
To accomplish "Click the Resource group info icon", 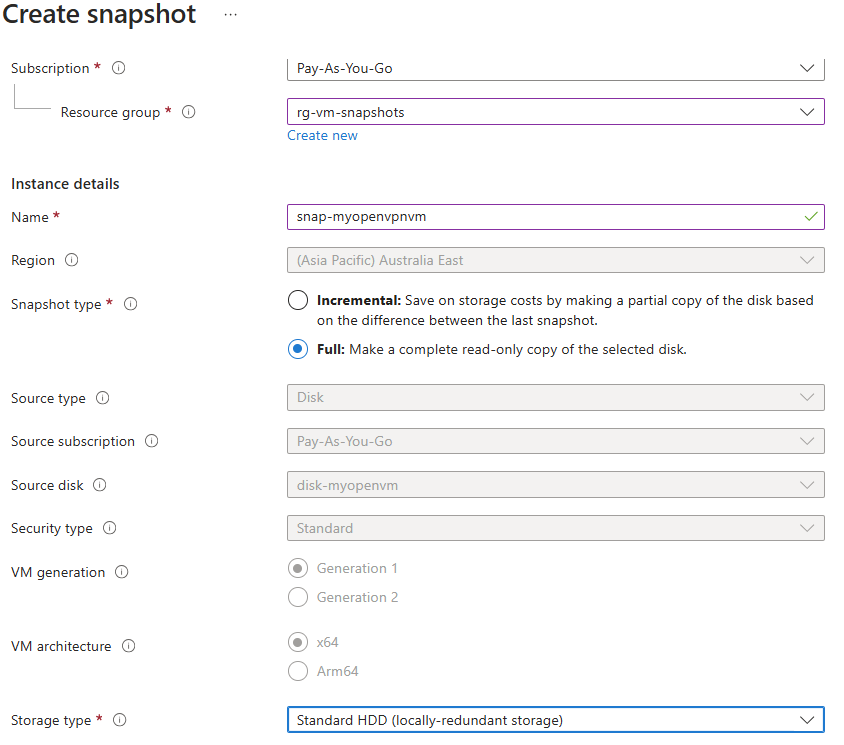I will click(189, 112).
